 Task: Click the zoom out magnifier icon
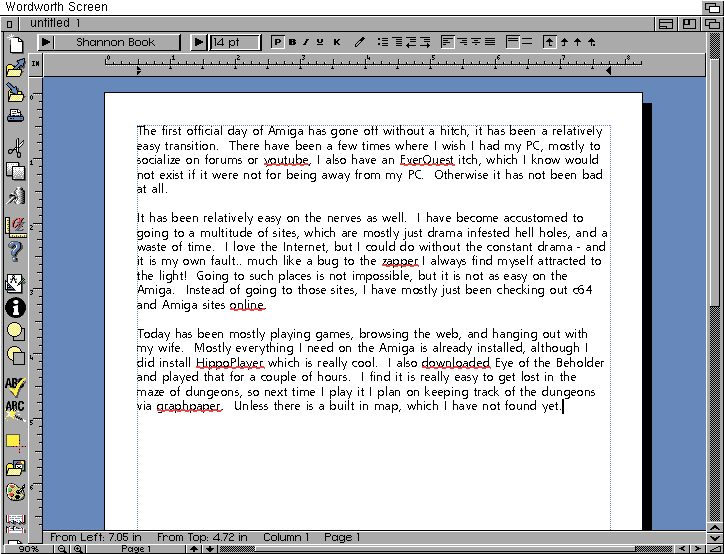(x=62, y=549)
